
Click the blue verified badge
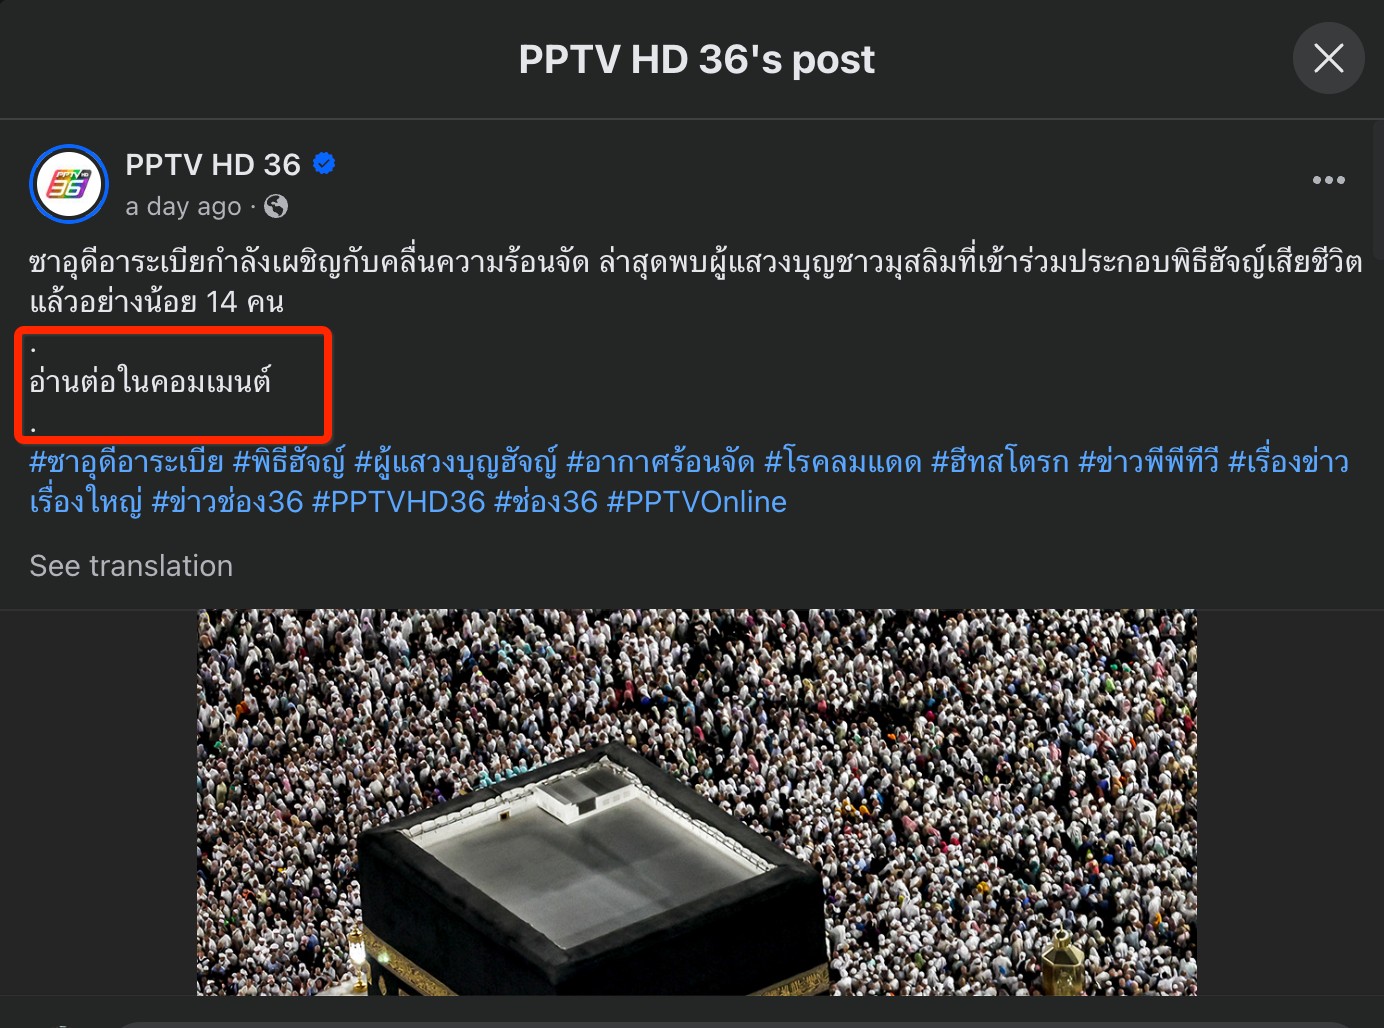click(x=324, y=163)
